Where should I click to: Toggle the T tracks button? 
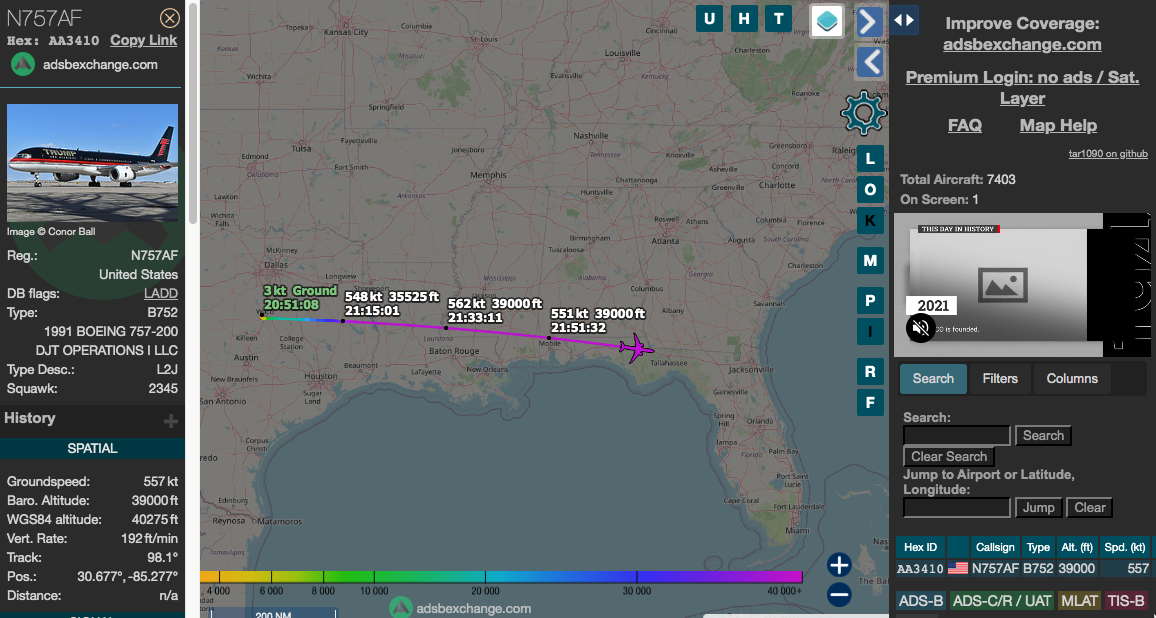[779, 19]
